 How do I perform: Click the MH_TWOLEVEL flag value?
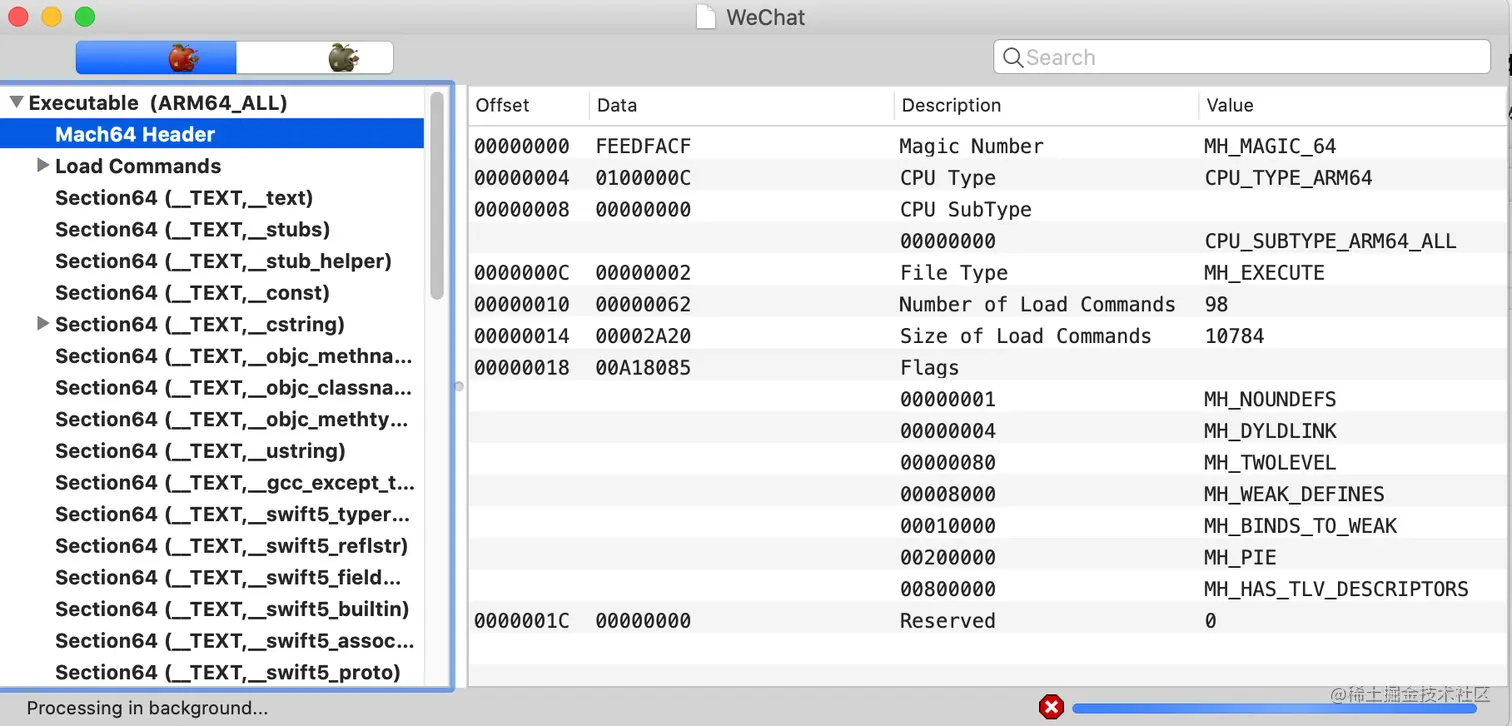(x=1270, y=462)
